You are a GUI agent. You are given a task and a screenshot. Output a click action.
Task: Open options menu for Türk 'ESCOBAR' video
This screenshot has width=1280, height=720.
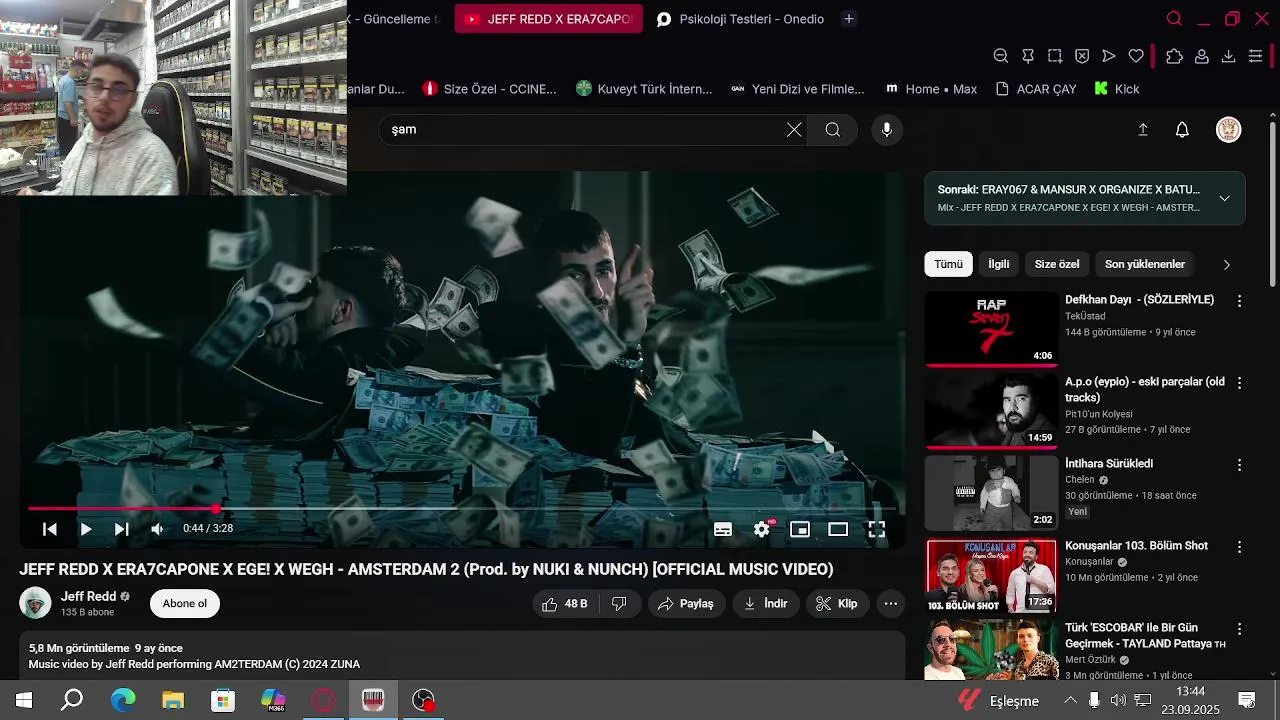click(1240, 629)
